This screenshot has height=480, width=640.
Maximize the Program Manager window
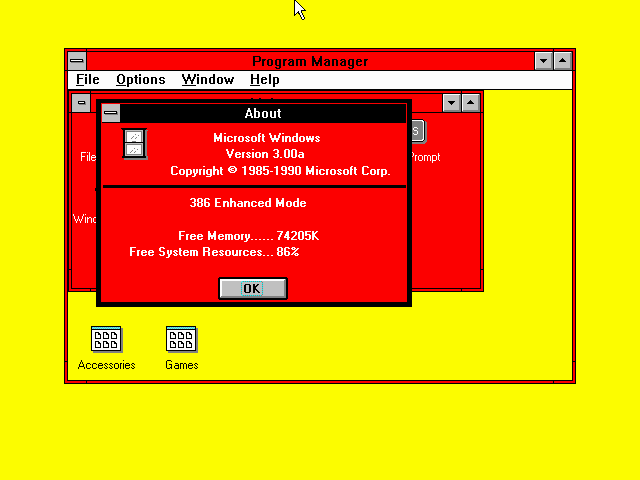click(562, 61)
